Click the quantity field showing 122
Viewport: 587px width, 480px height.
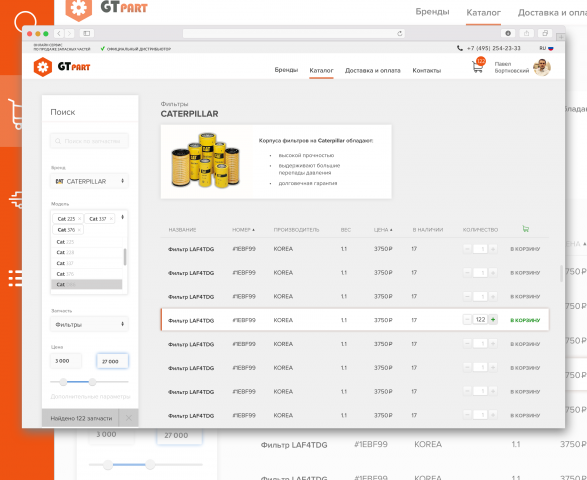(x=480, y=319)
